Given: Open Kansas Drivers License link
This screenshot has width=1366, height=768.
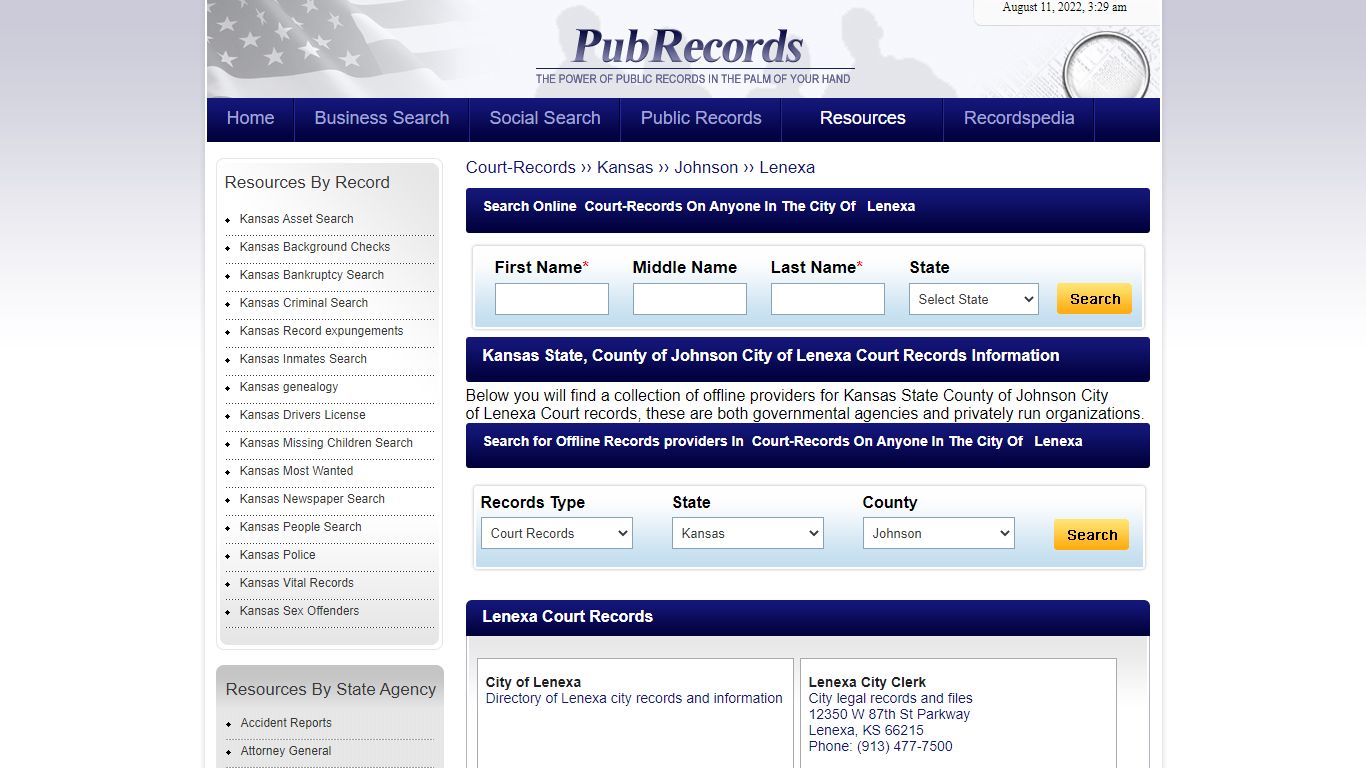Looking at the screenshot, I should pos(303,415).
